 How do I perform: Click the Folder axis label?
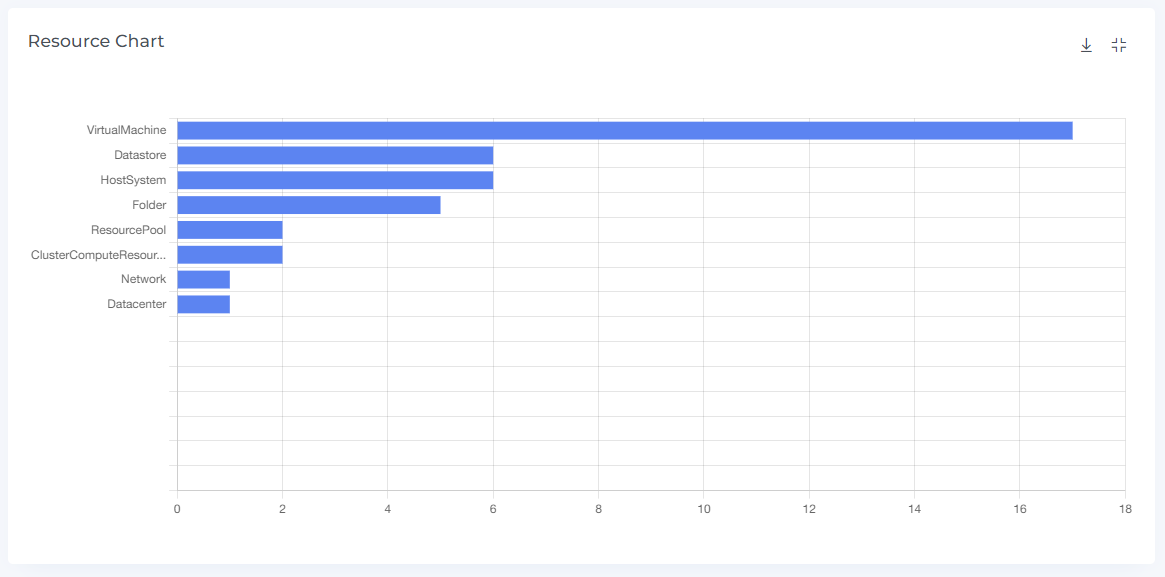tap(149, 205)
